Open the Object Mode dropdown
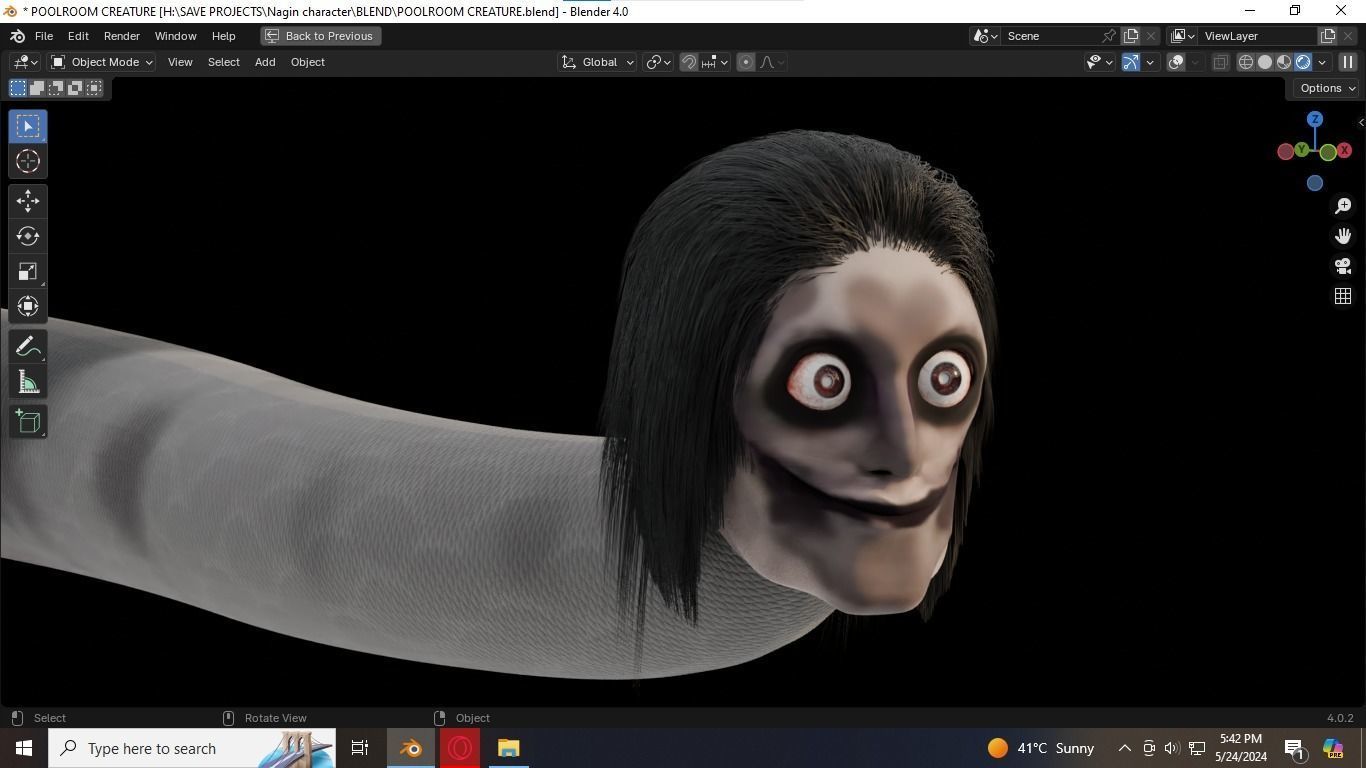Image resolution: width=1366 pixels, height=768 pixels. (x=101, y=62)
